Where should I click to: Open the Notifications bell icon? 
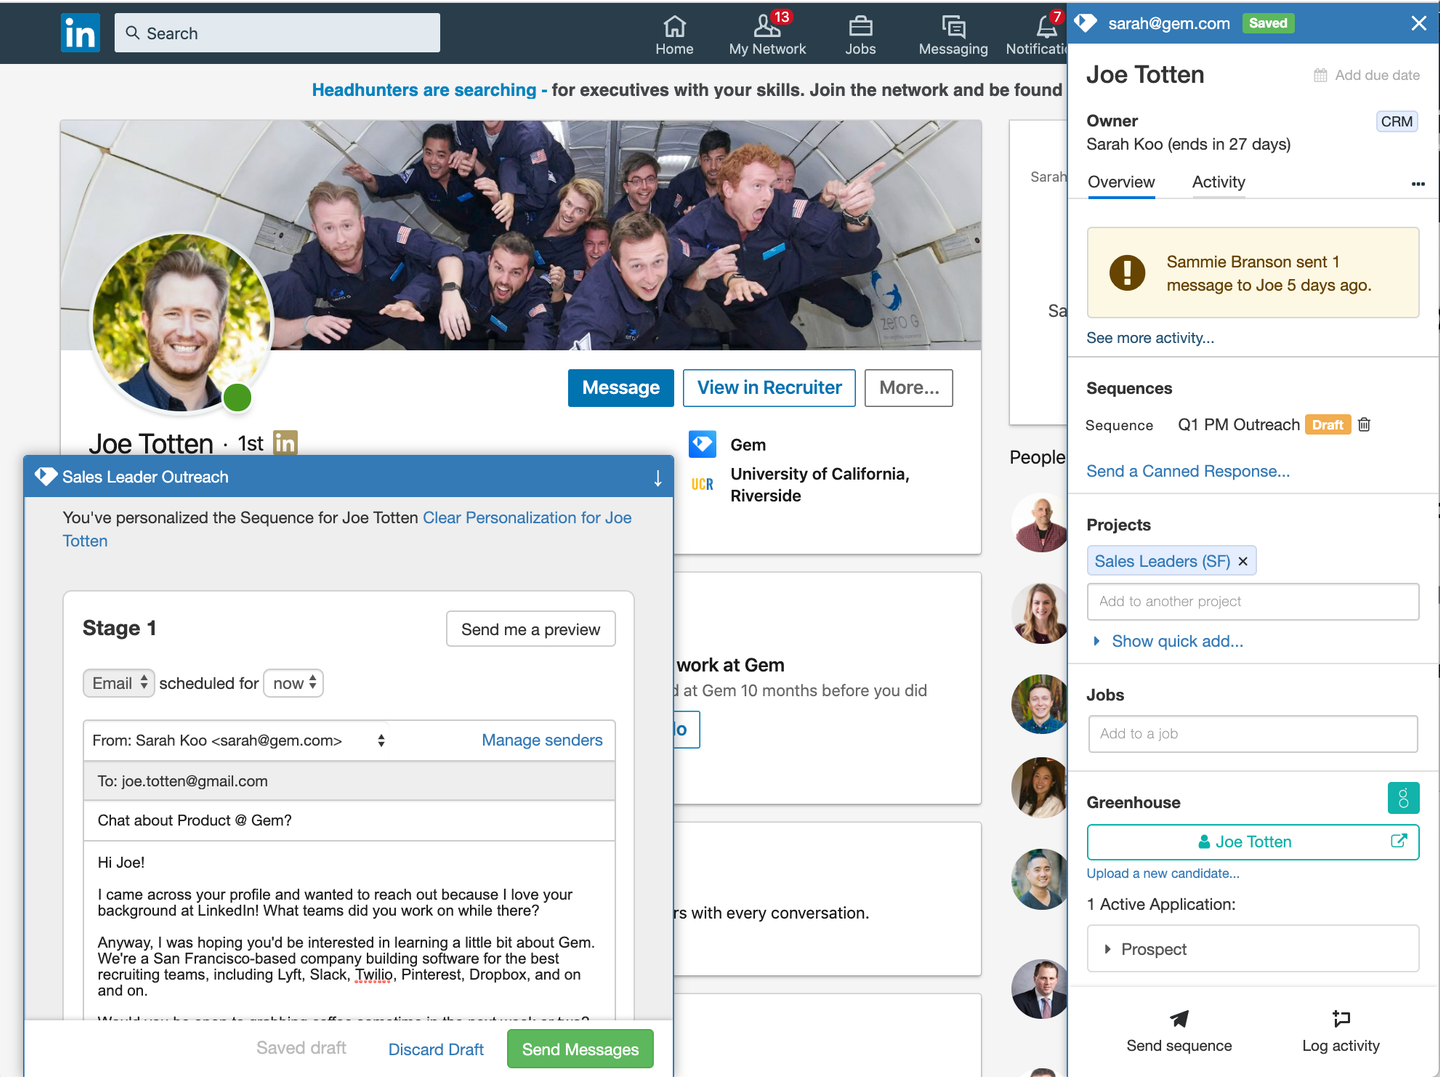click(1046, 25)
